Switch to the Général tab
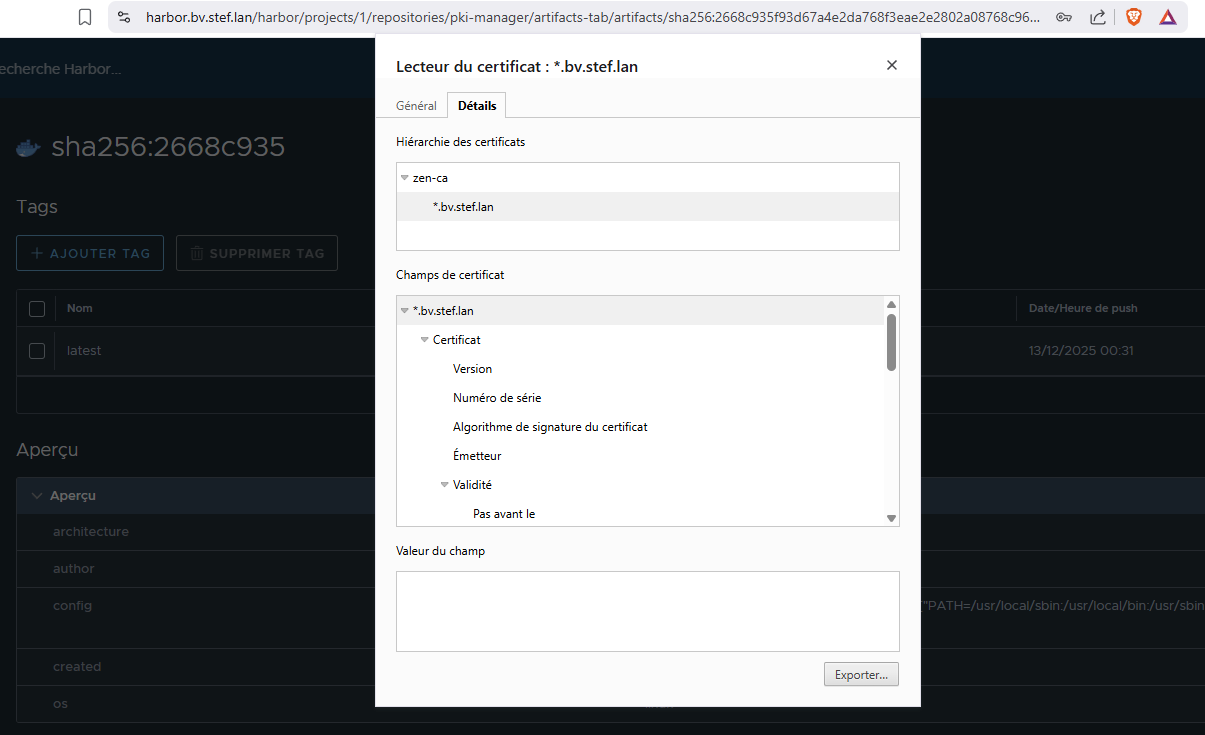The image size is (1205, 735). [416, 105]
